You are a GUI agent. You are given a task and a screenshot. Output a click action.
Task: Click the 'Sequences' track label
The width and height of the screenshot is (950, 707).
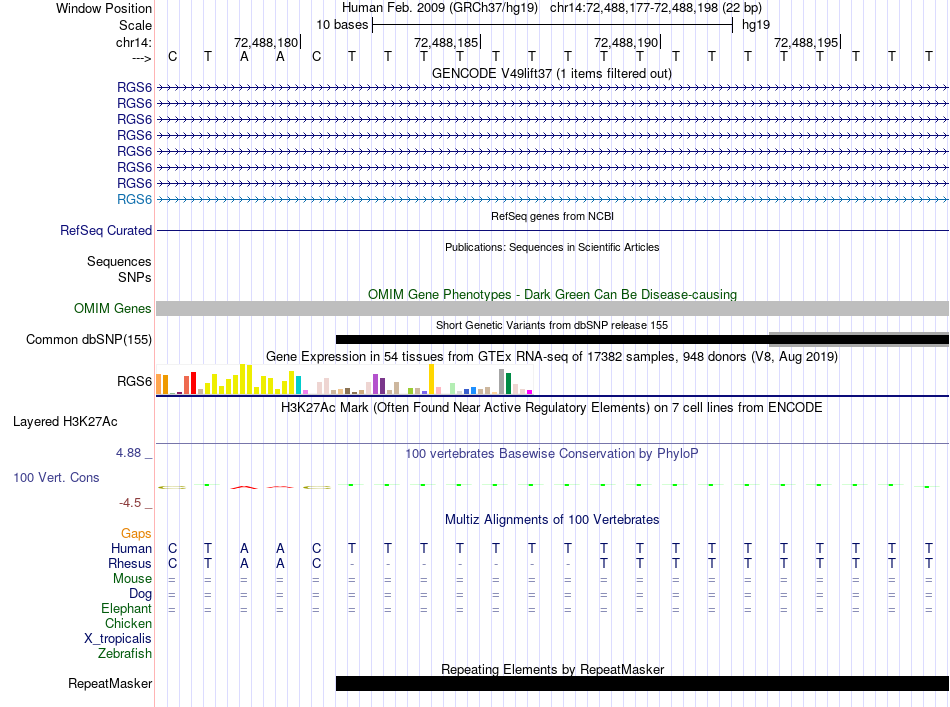(x=119, y=261)
